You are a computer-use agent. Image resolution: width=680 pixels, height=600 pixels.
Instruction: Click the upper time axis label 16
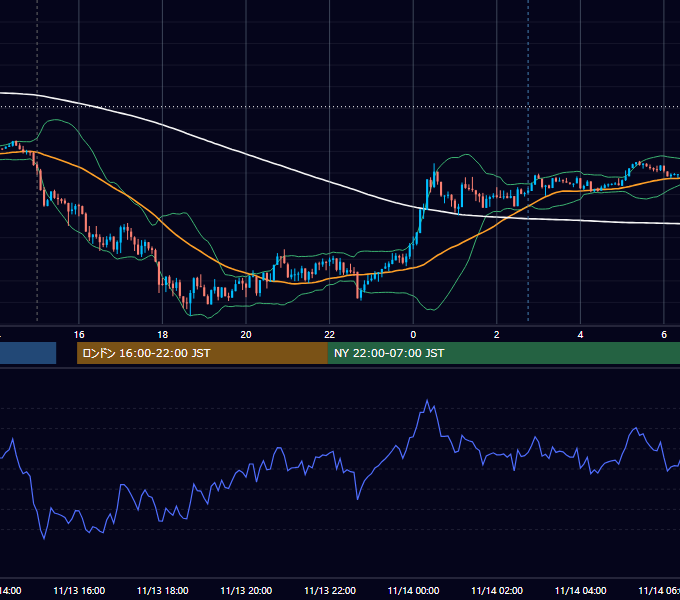tap(79, 335)
